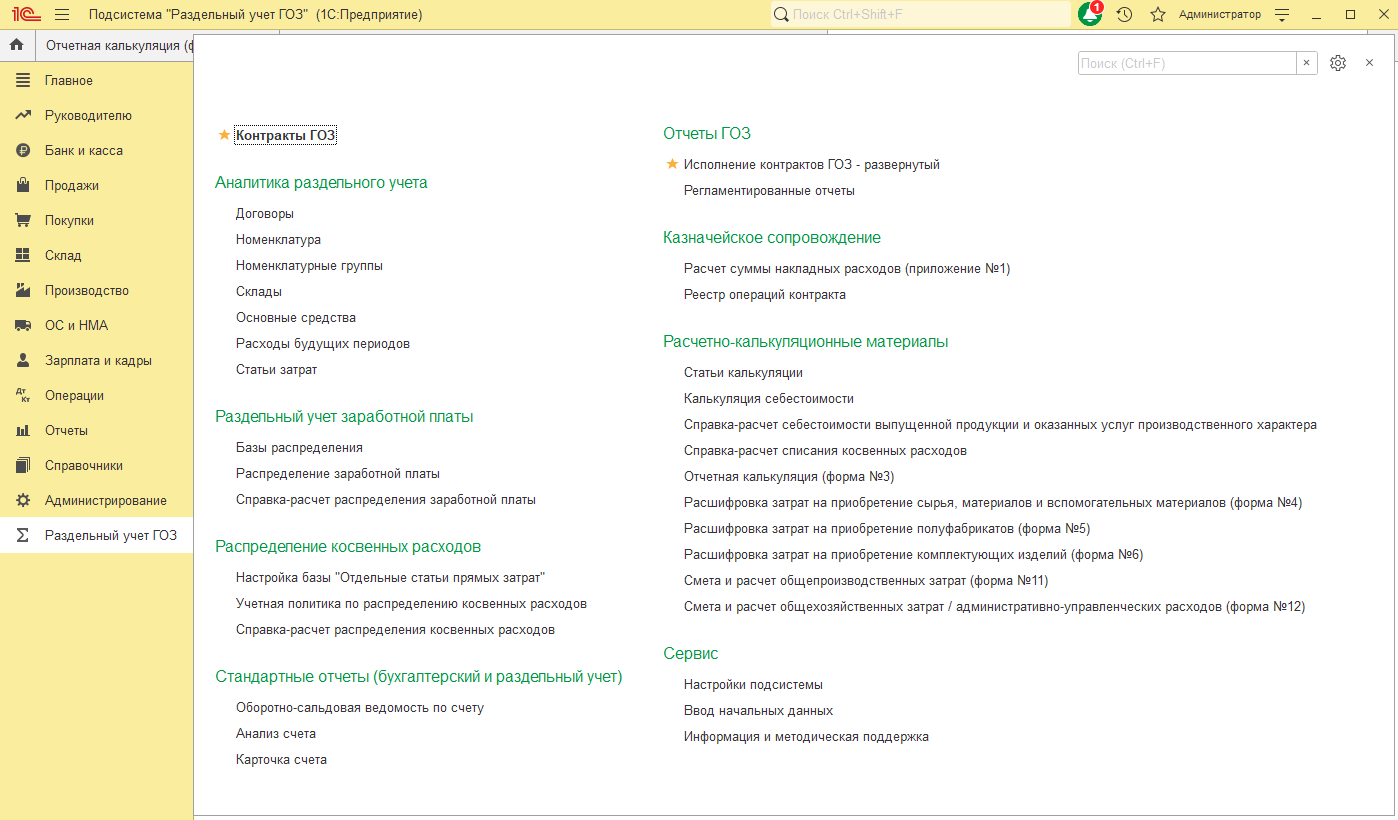The height and width of the screenshot is (820, 1398).
Task: Open the Производство section
Action: (87, 290)
